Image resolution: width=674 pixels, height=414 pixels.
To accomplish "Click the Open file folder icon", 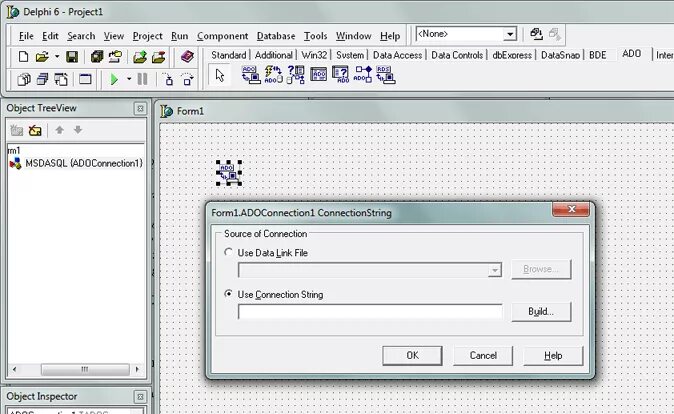I will [x=42, y=57].
